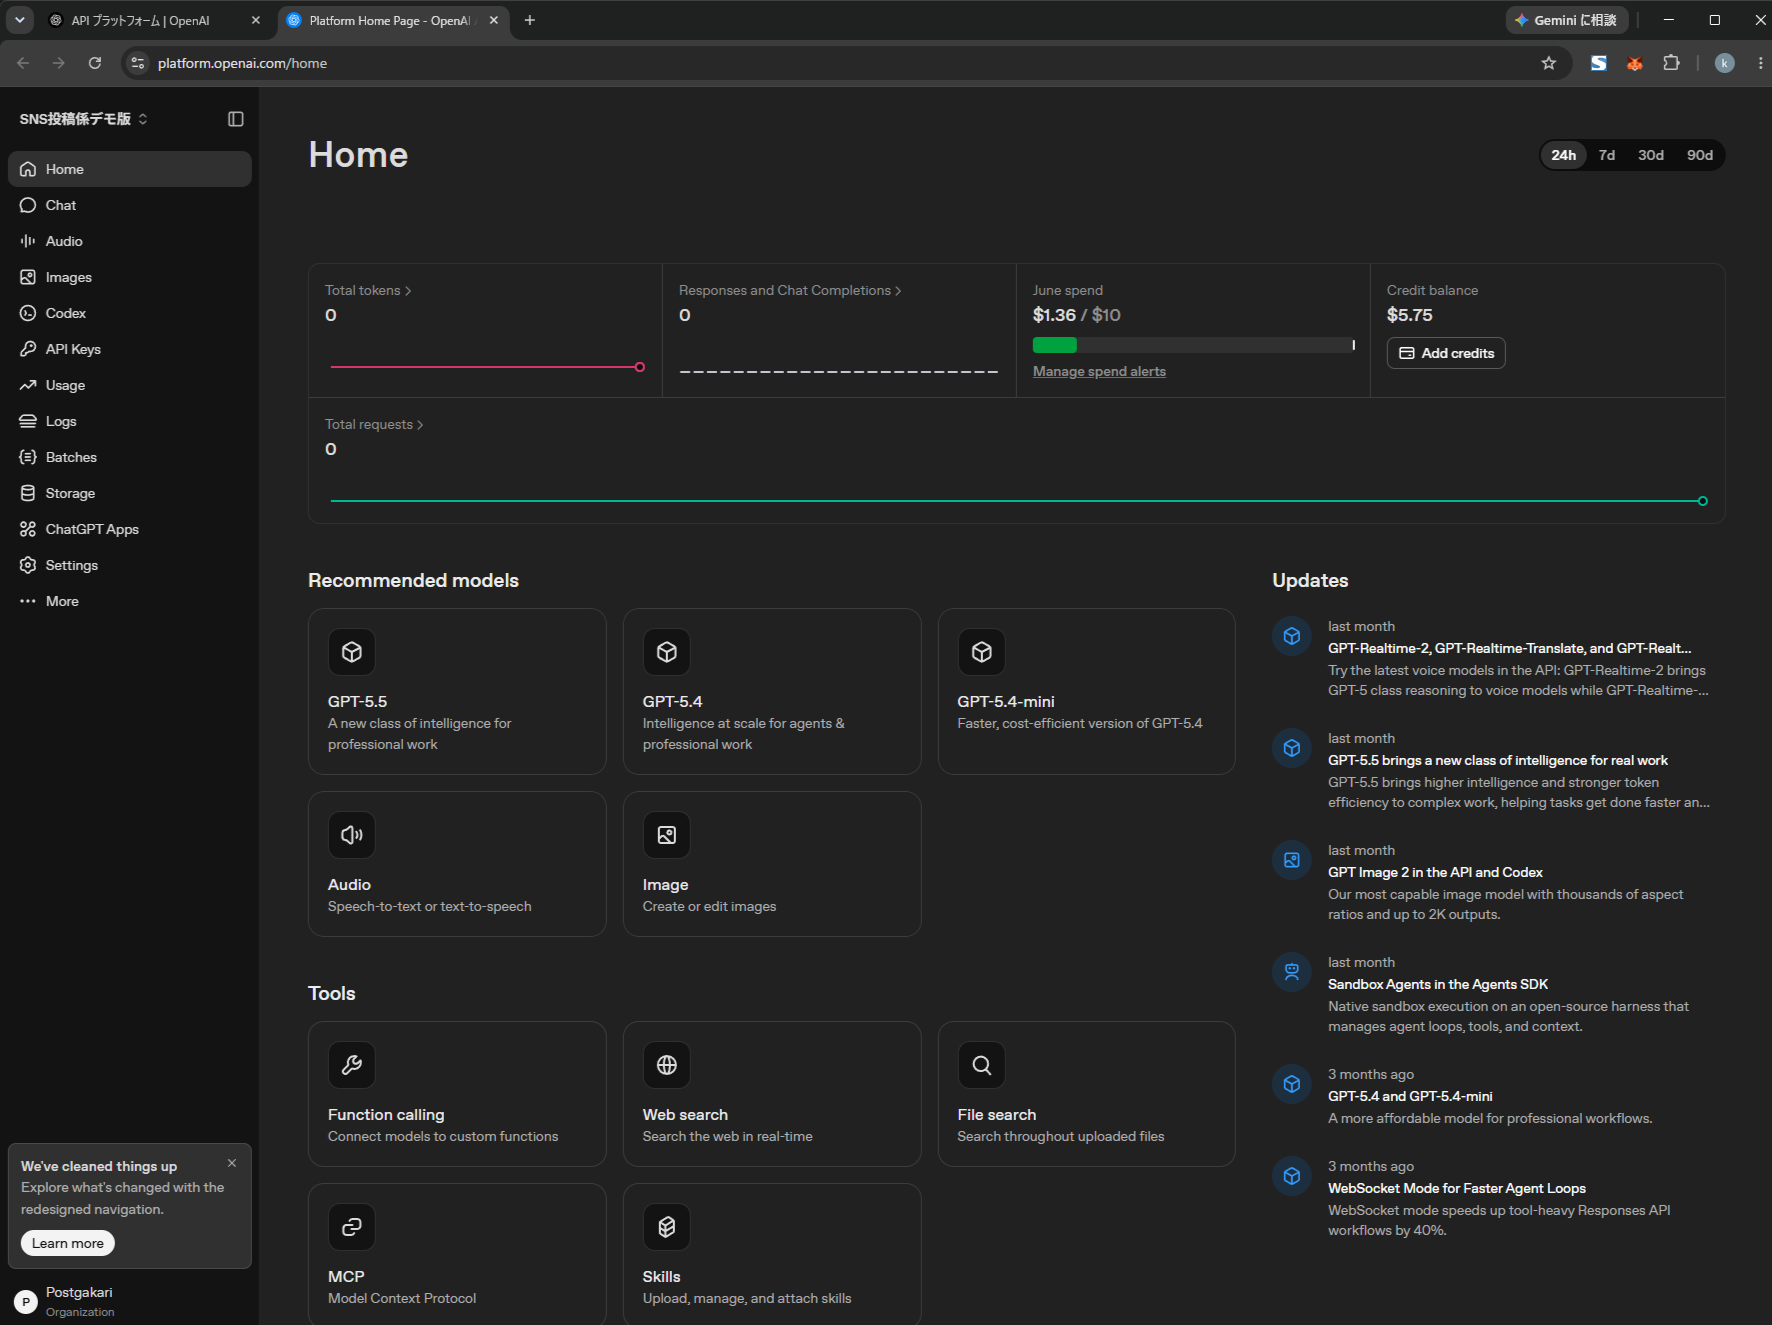
Task: Open the Web search tool card
Action: point(772,1094)
